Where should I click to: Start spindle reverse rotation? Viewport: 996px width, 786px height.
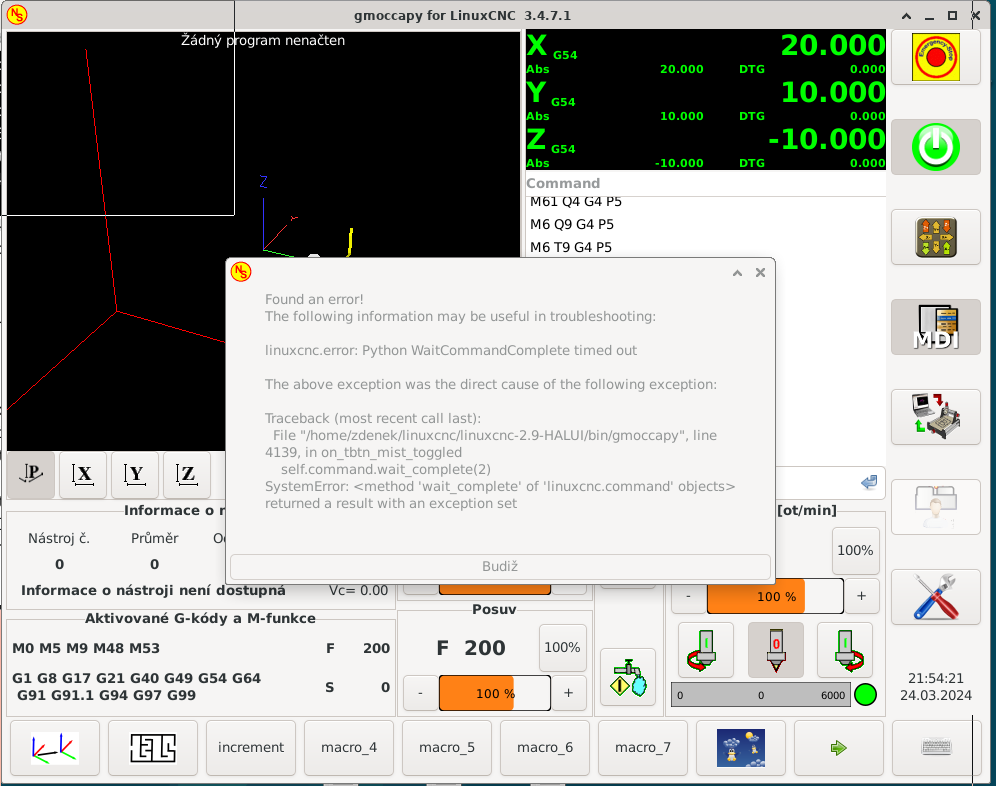click(706, 650)
